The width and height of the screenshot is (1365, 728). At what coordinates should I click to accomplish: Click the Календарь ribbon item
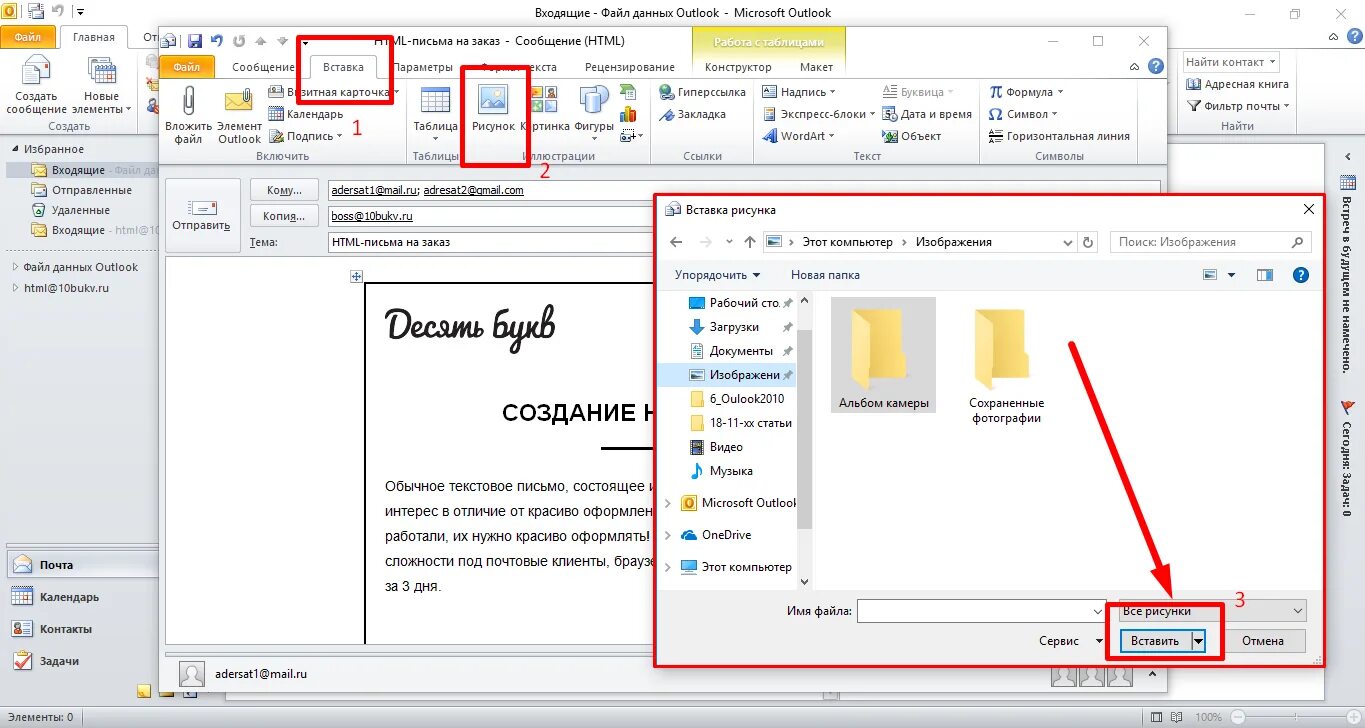(x=306, y=114)
